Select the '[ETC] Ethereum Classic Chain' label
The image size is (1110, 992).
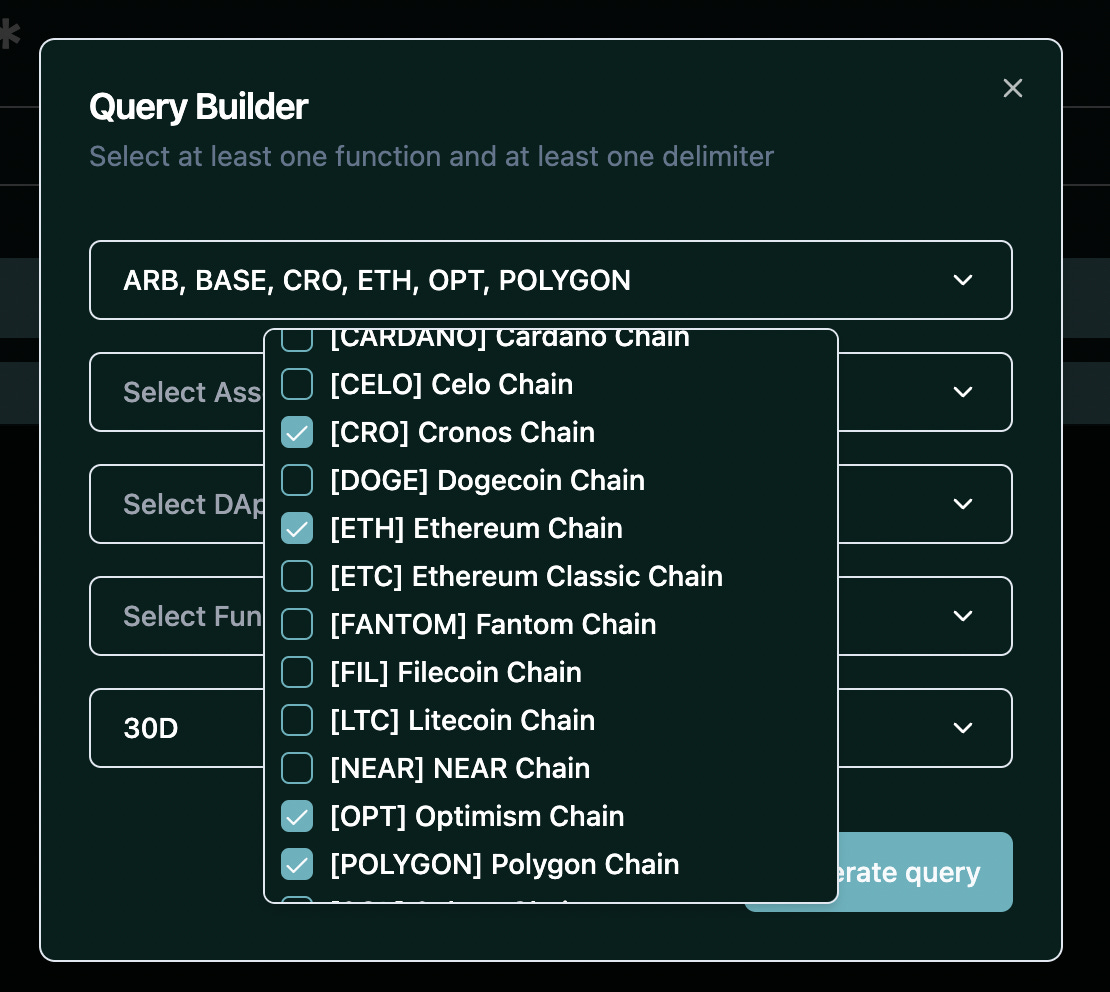pyautogui.click(x=527, y=576)
